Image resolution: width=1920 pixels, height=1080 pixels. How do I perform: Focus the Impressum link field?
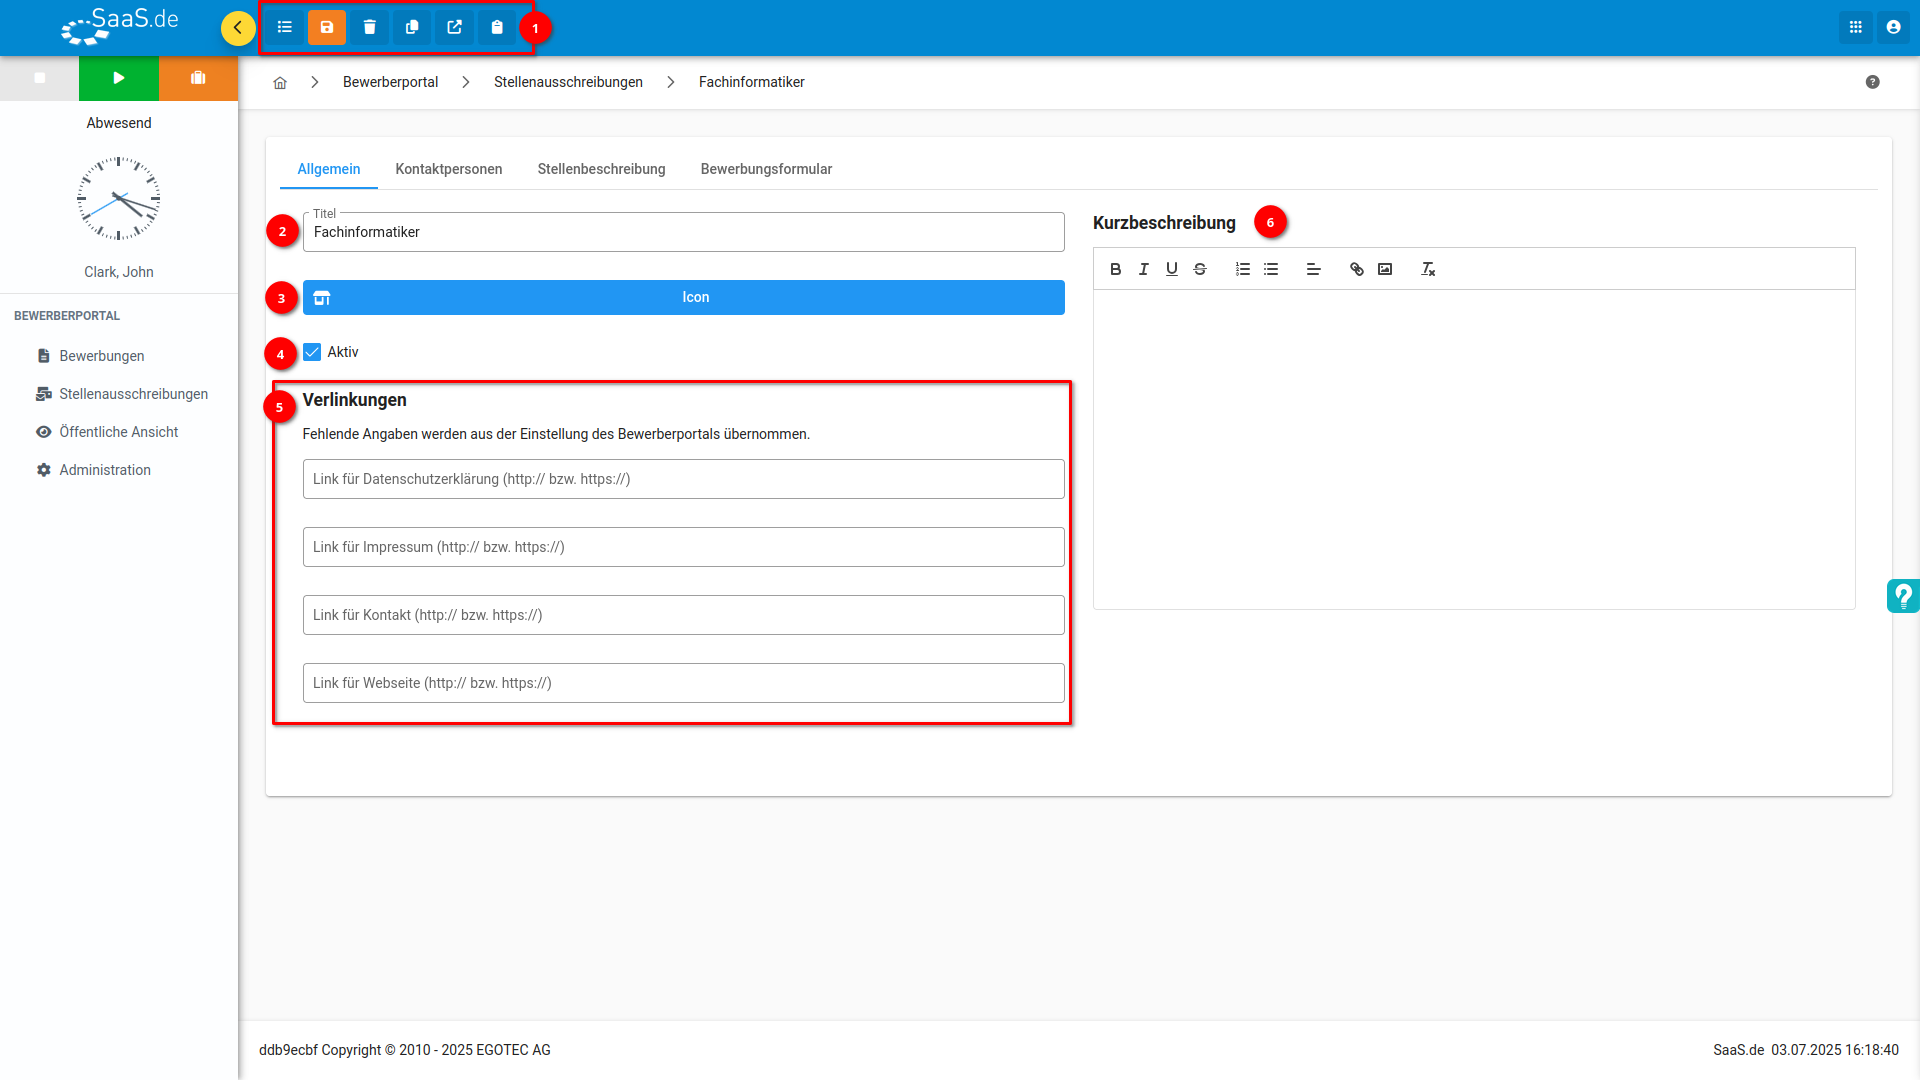tap(684, 547)
